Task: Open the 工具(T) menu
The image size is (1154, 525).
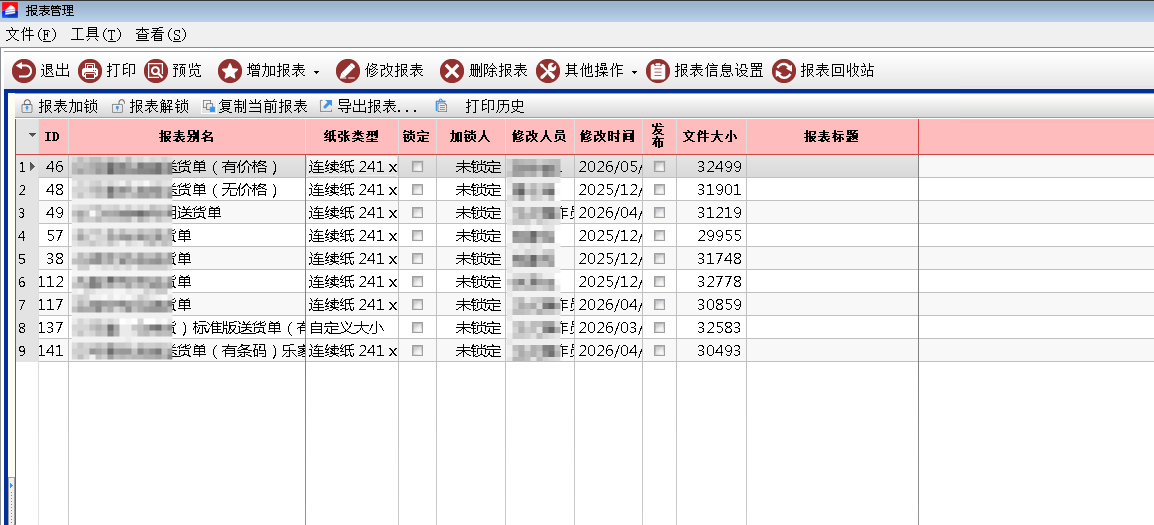Action: [96, 35]
